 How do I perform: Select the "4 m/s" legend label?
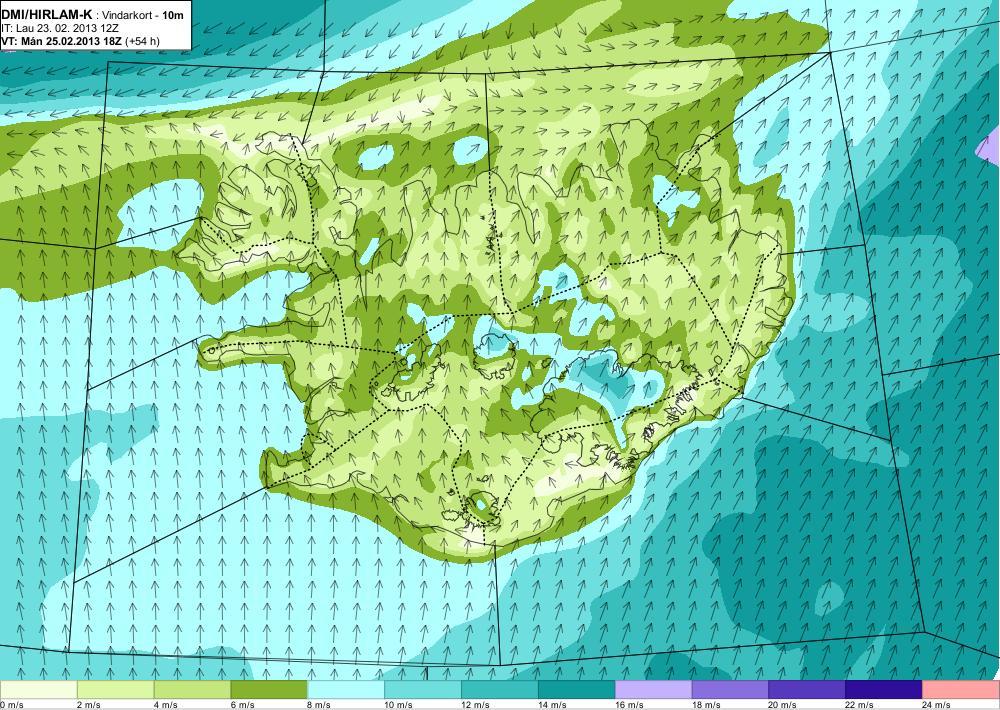pos(166,705)
